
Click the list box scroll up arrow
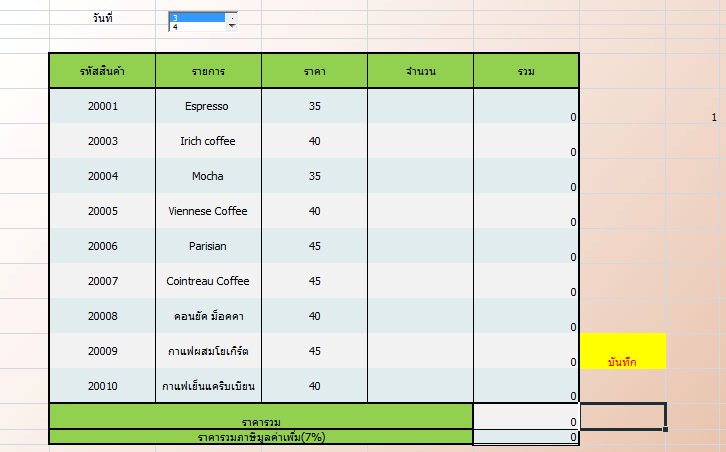(233, 17)
